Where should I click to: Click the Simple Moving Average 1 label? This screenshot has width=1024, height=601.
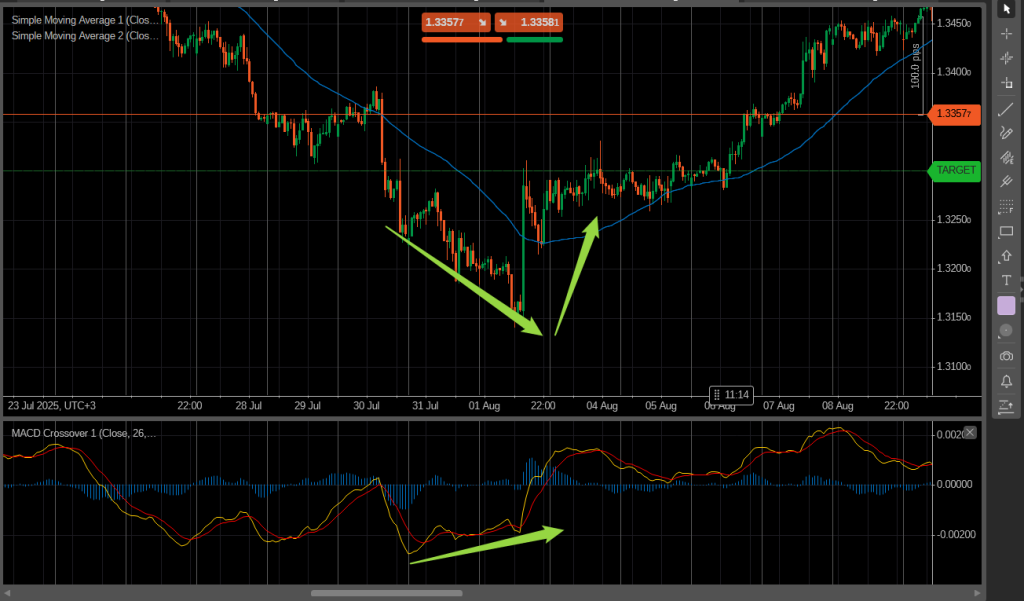(x=84, y=20)
